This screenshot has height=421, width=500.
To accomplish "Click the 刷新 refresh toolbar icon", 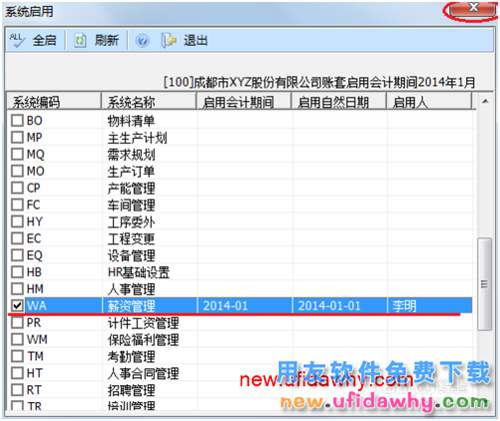I will point(80,41).
